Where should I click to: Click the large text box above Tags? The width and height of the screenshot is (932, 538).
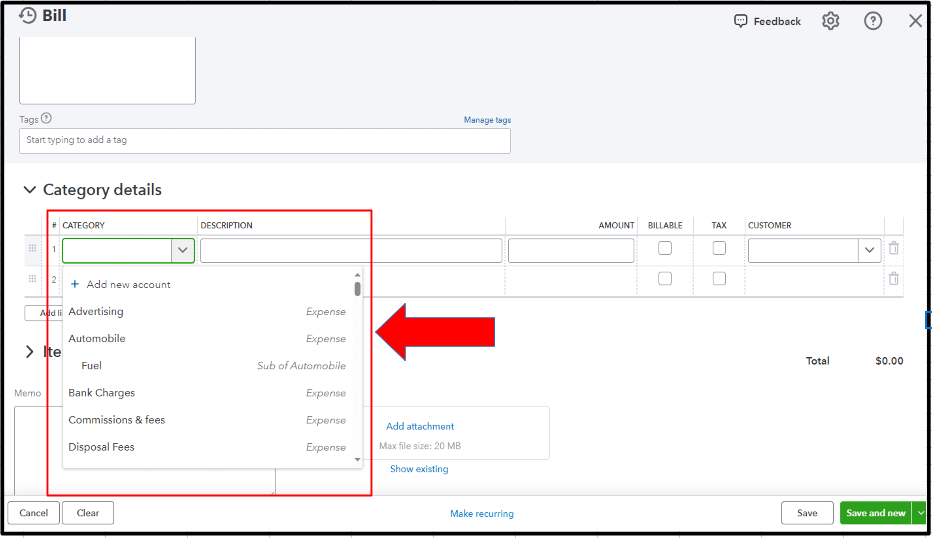tap(107, 70)
